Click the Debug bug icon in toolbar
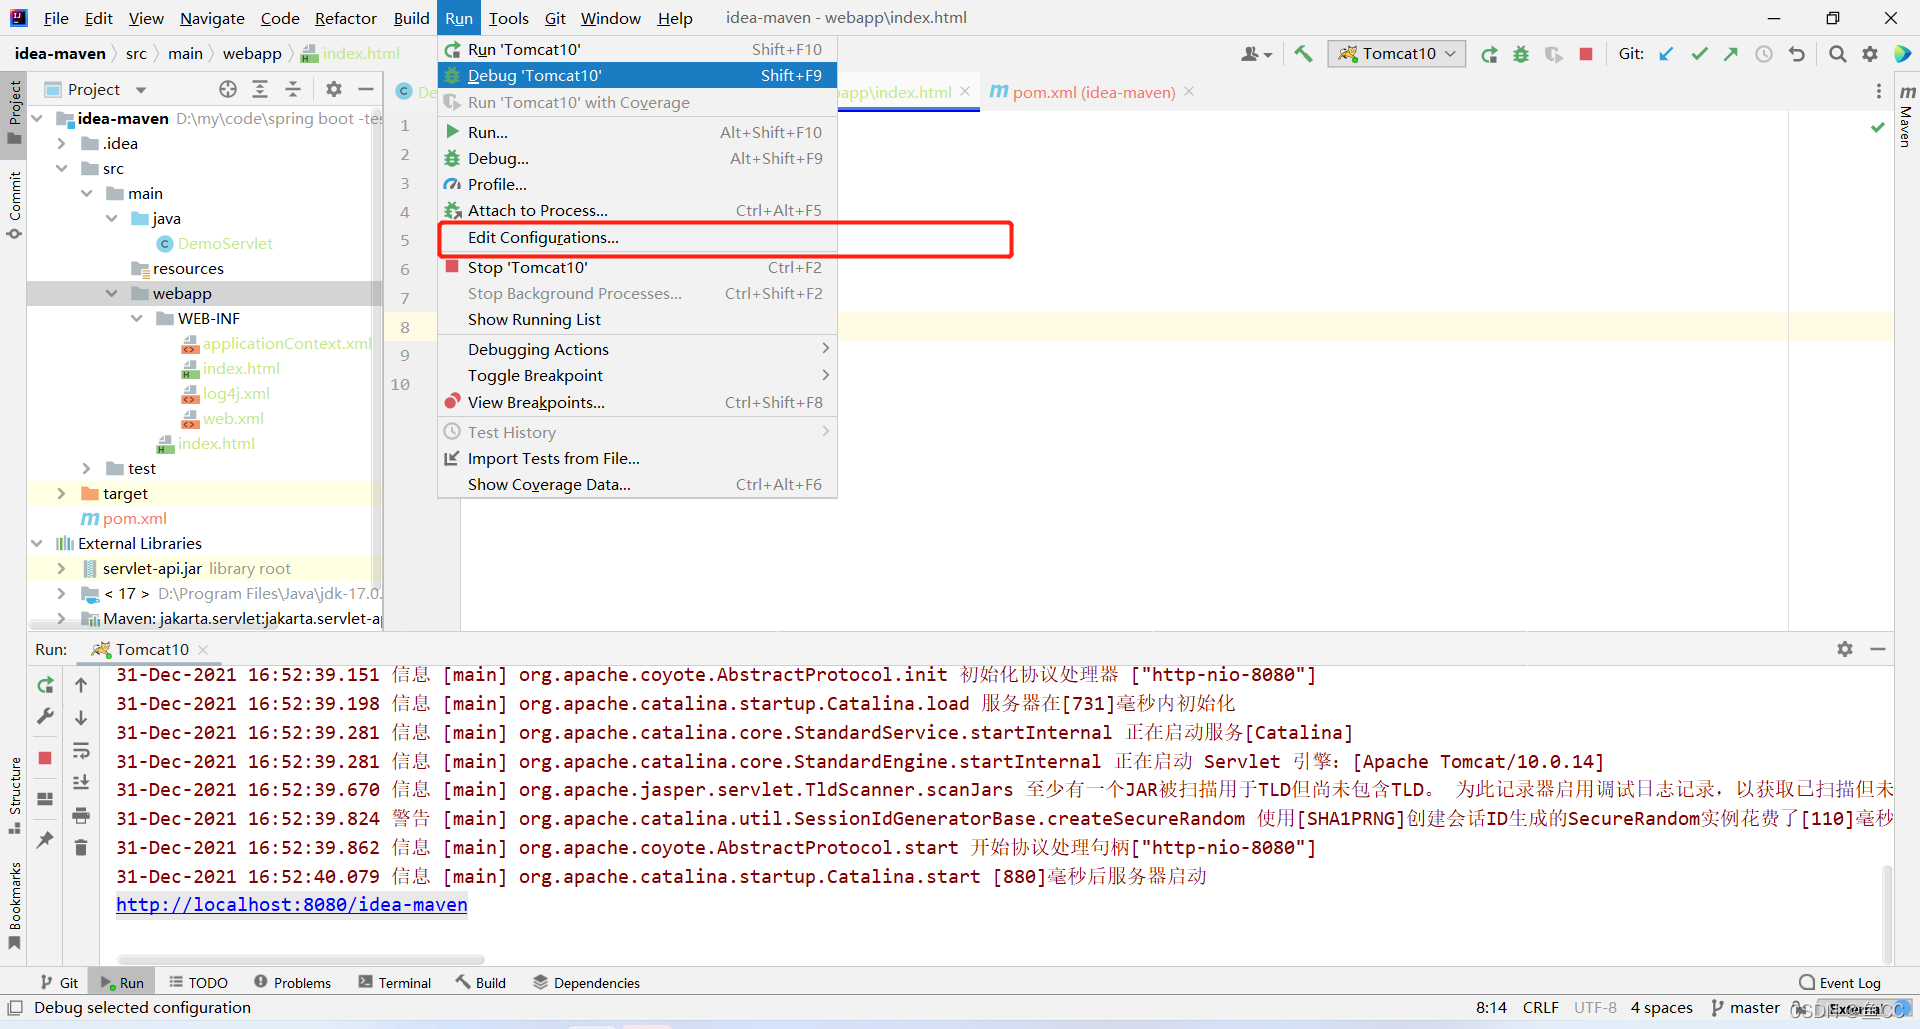1920x1029 pixels. click(1521, 54)
